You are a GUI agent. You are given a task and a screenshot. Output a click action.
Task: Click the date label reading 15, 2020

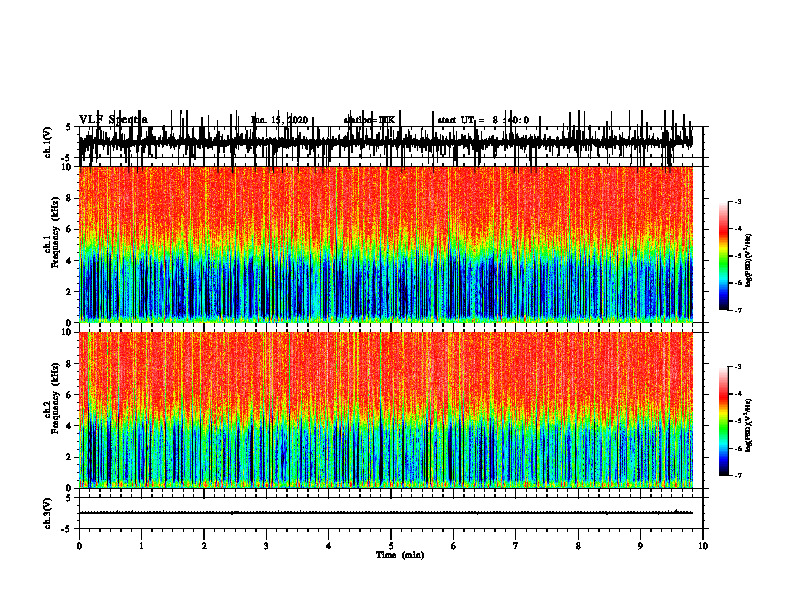click(291, 120)
